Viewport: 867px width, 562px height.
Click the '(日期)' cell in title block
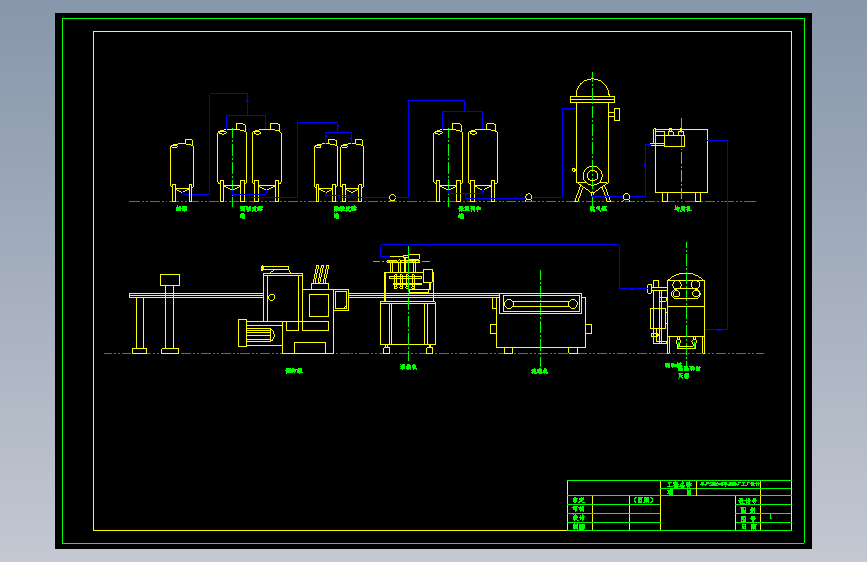(645, 499)
